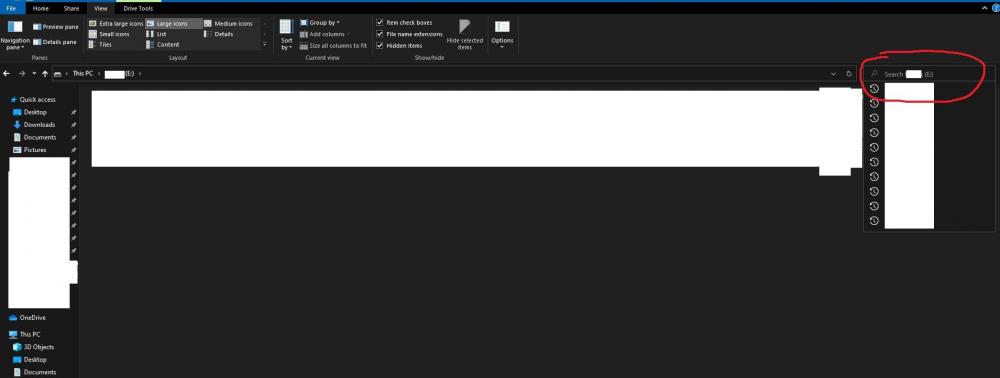Viewport: 1000px width, 378px height.
Task: Select Quick access in navigation pane
Action: pyautogui.click(x=33, y=99)
